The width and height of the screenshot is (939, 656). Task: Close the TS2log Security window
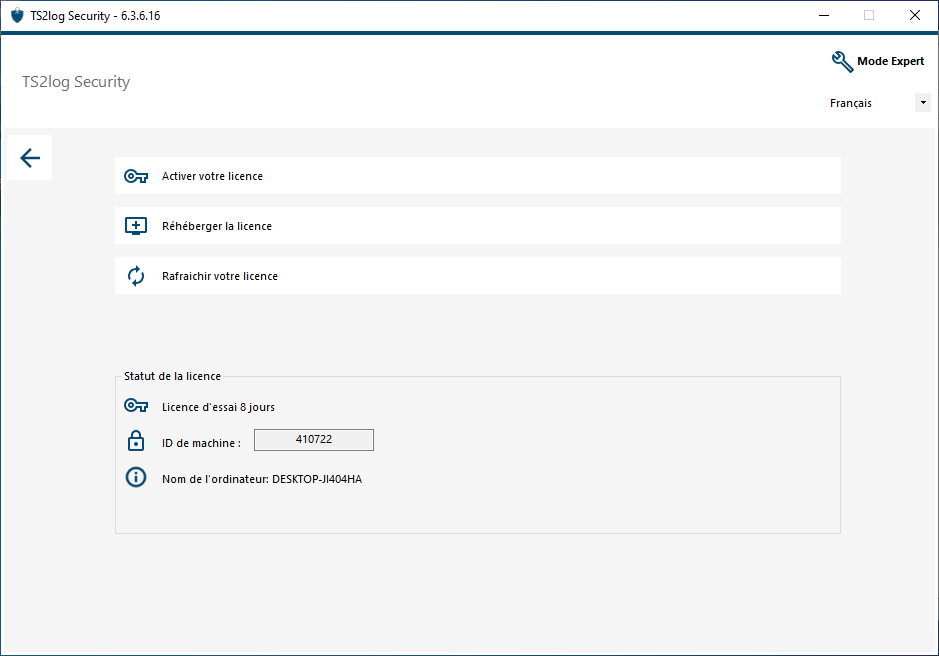point(914,16)
